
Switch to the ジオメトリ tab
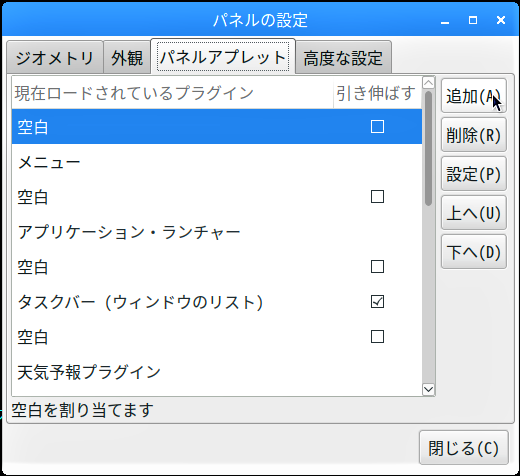(x=55, y=57)
